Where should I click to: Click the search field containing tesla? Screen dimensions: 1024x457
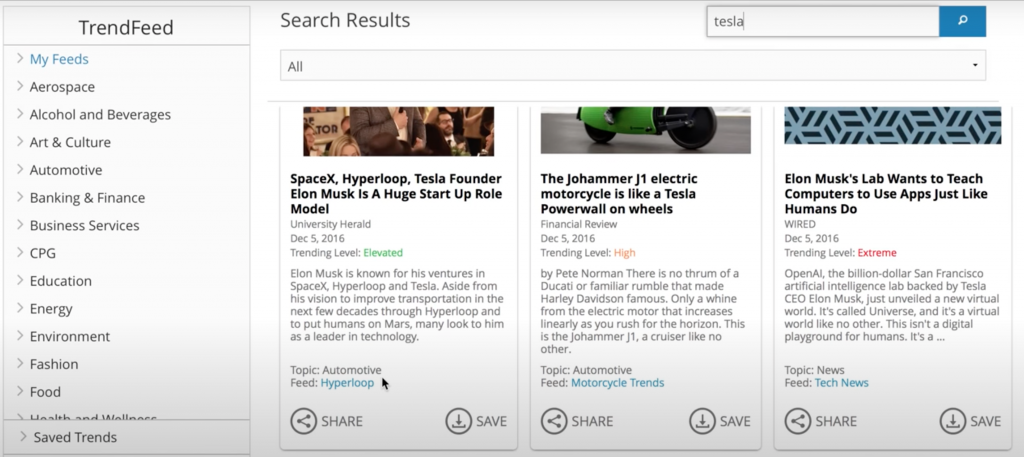(822, 21)
